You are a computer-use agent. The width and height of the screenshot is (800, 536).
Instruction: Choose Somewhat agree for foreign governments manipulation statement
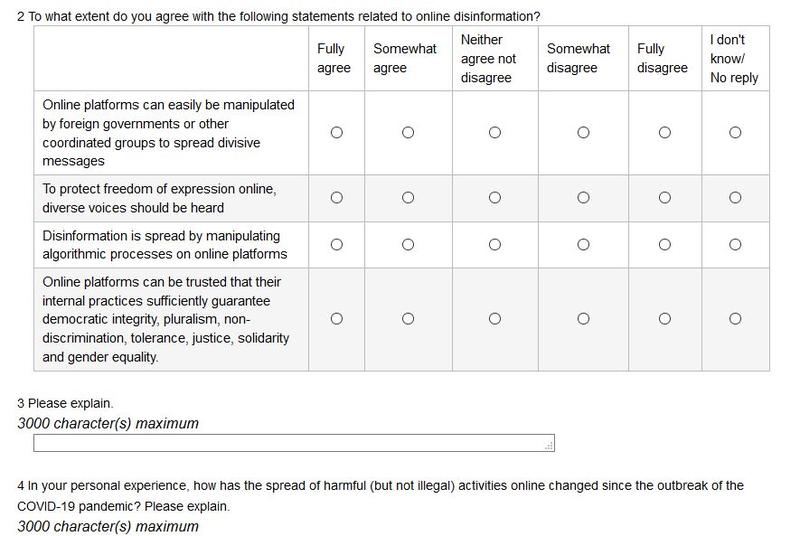pos(408,132)
